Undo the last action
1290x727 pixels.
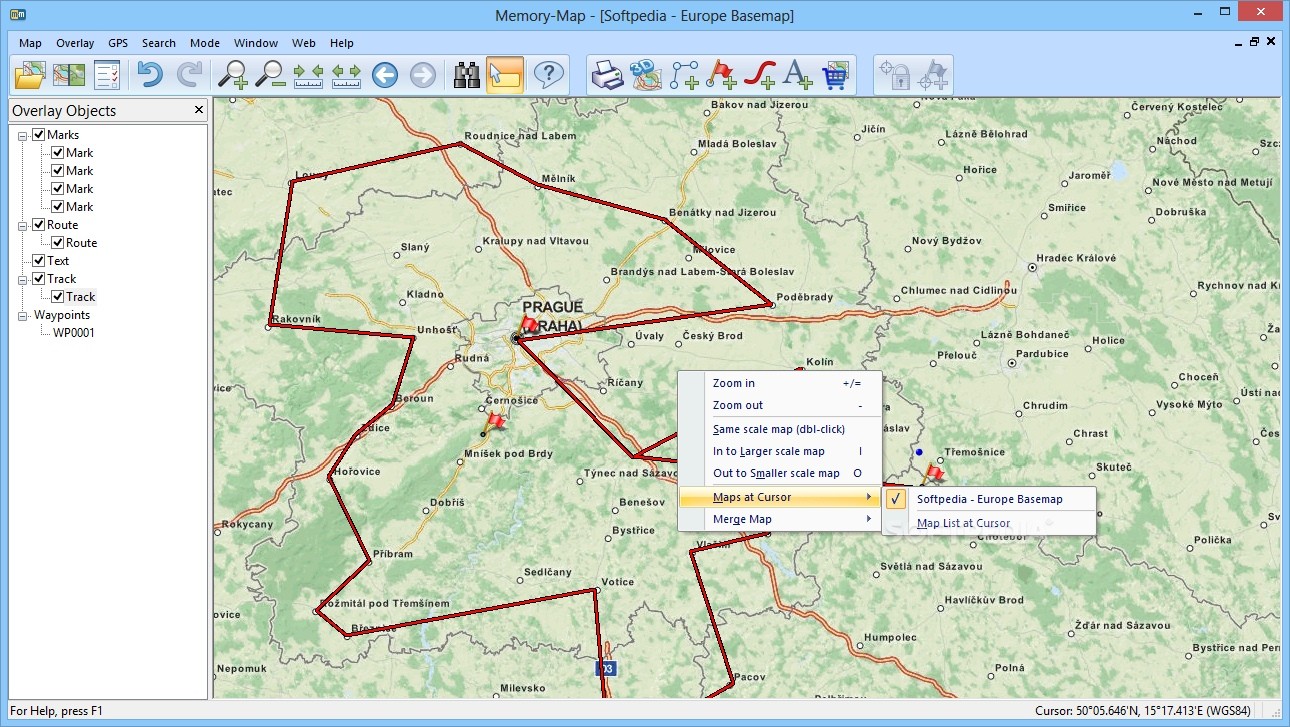150,75
